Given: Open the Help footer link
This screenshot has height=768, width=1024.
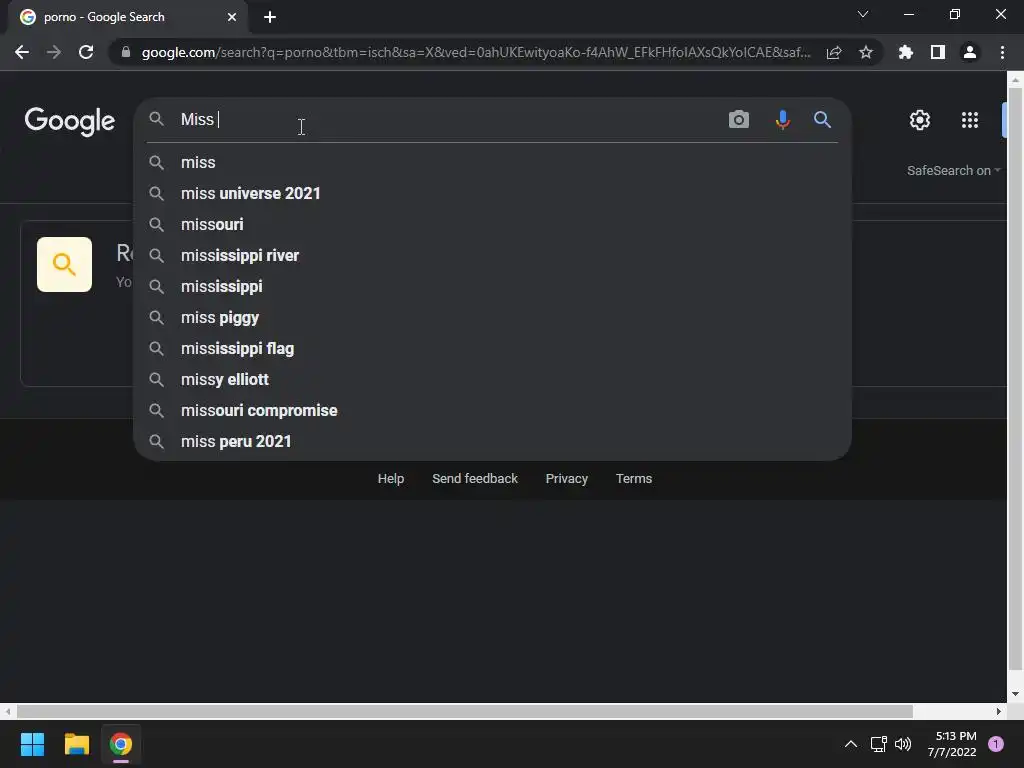Looking at the screenshot, I should coord(391,479).
